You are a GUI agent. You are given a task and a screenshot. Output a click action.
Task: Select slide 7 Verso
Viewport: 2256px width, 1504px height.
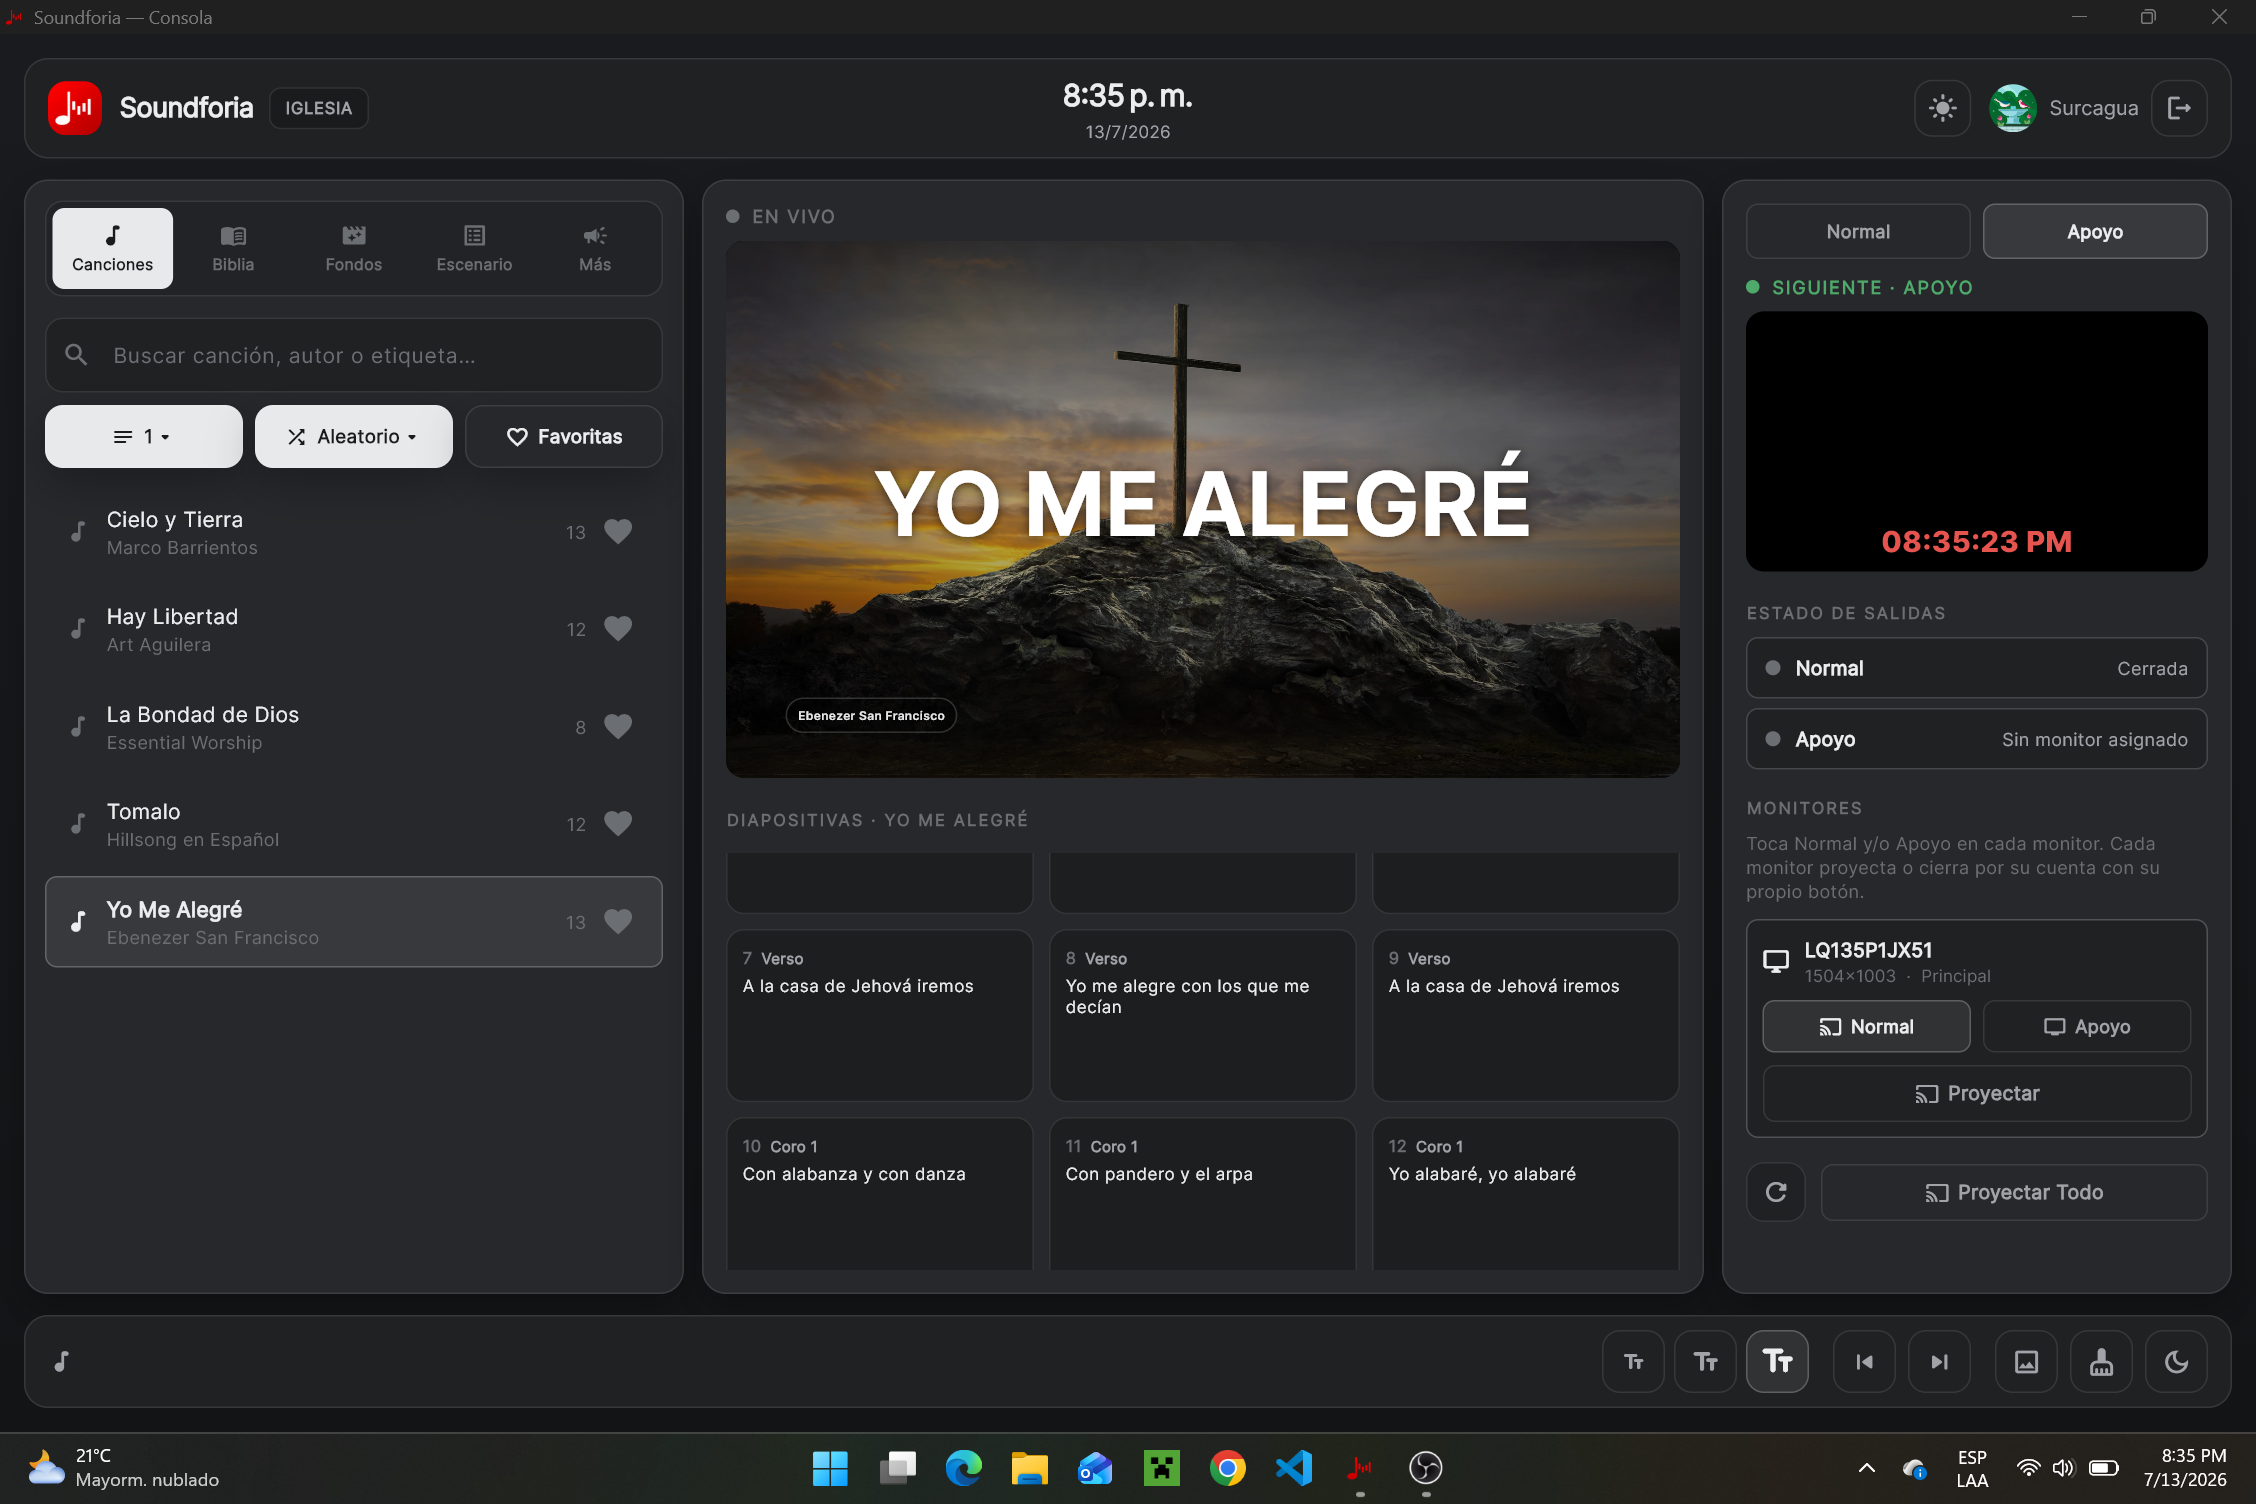click(x=879, y=1016)
